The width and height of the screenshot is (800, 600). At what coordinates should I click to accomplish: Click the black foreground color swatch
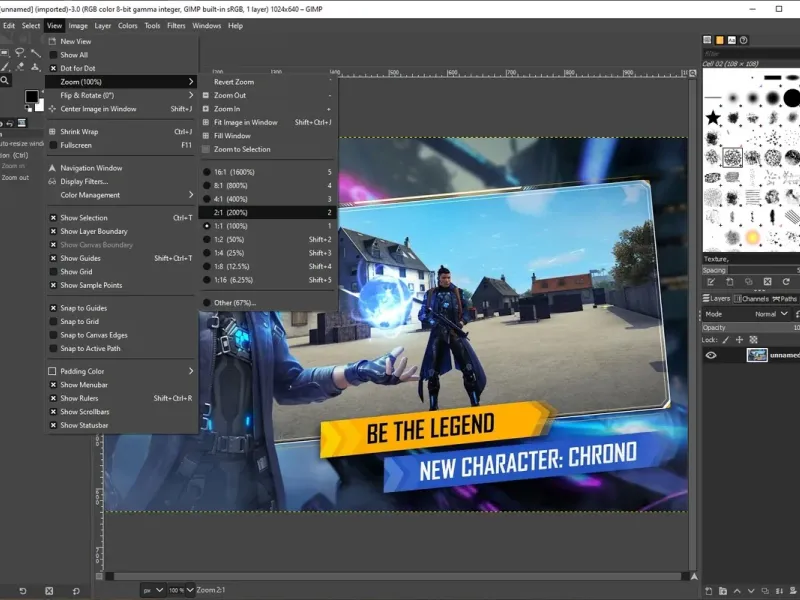click(x=31, y=97)
